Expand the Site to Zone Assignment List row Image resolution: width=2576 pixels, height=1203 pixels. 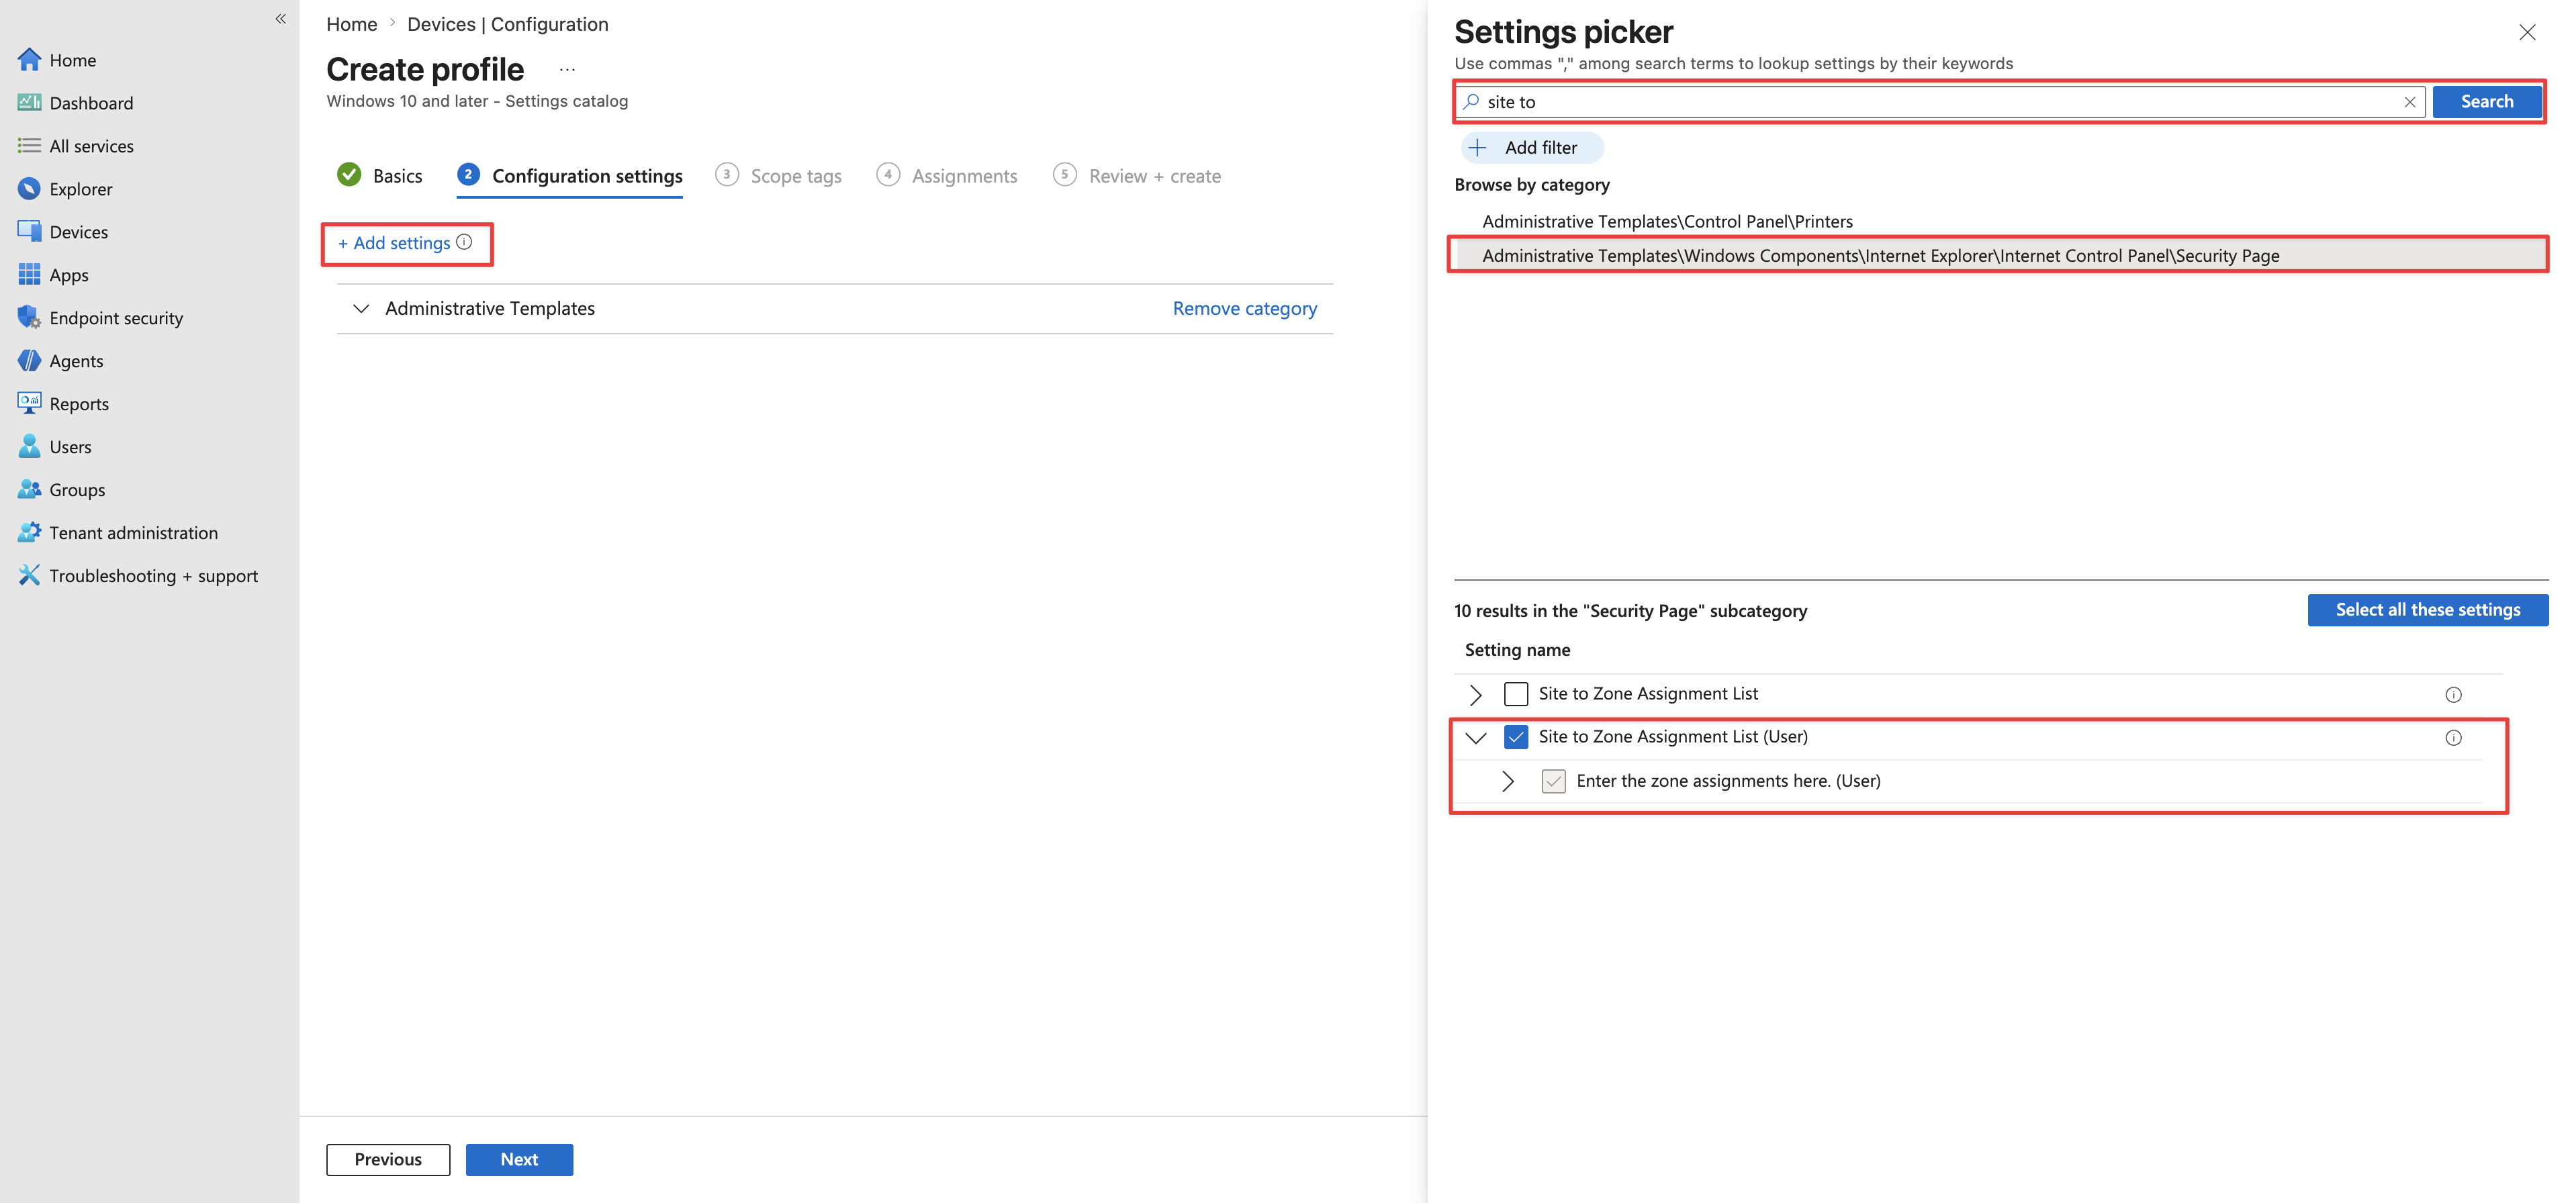pyautogui.click(x=1475, y=694)
